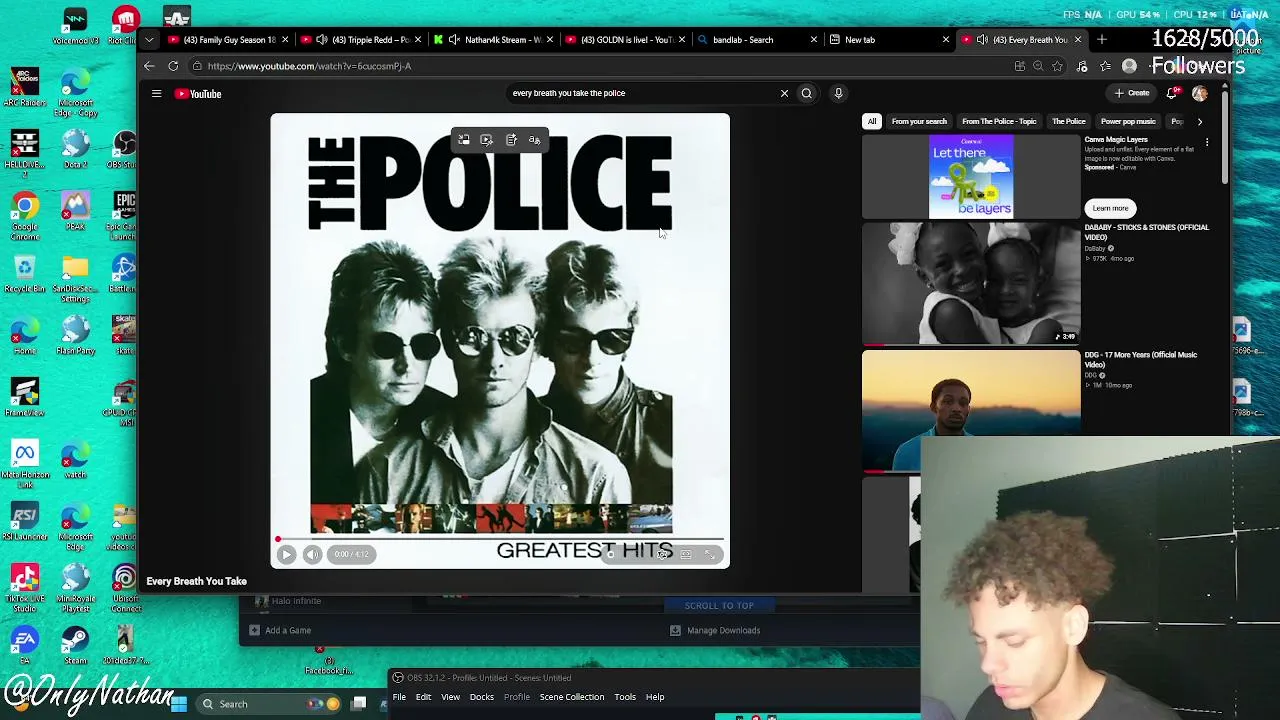1280x720 pixels.
Task: Mute the YouTube video with the speaker button
Action: tap(312, 554)
